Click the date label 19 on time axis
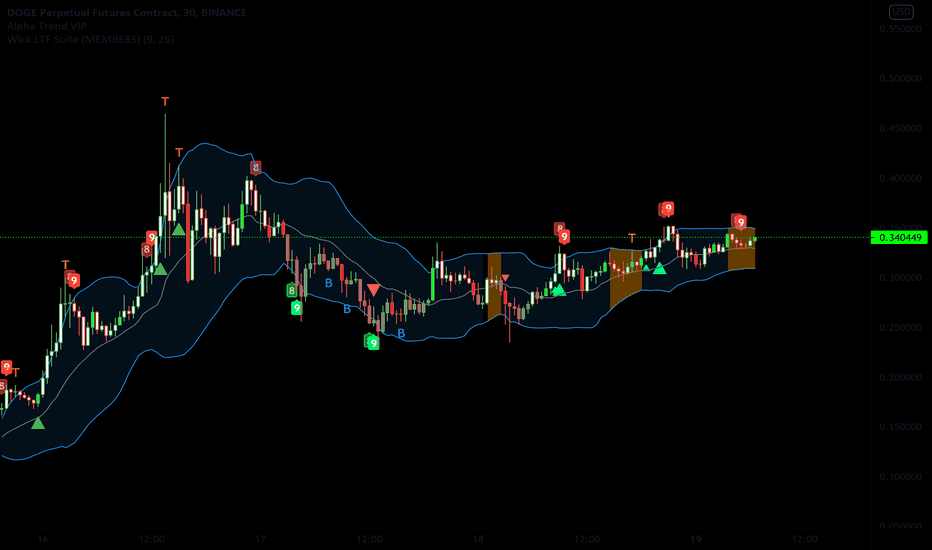932x550 pixels. 696,540
